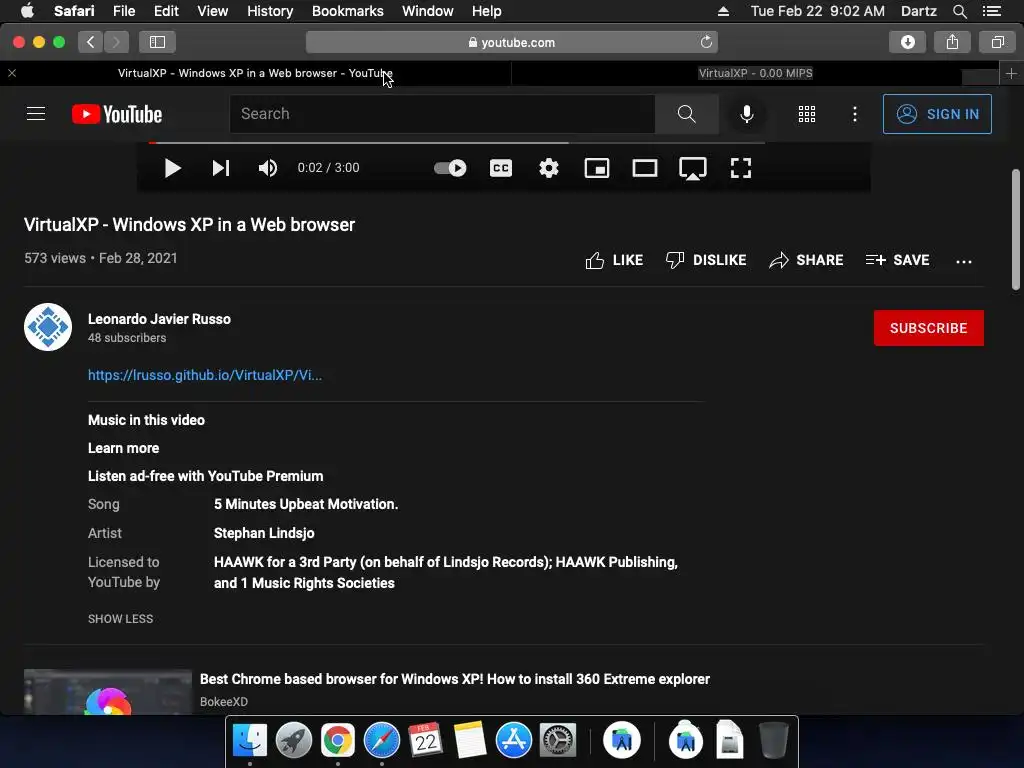Open Finder from the Dock
This screenshot has width=1024, height=768.
pos(250,741)
